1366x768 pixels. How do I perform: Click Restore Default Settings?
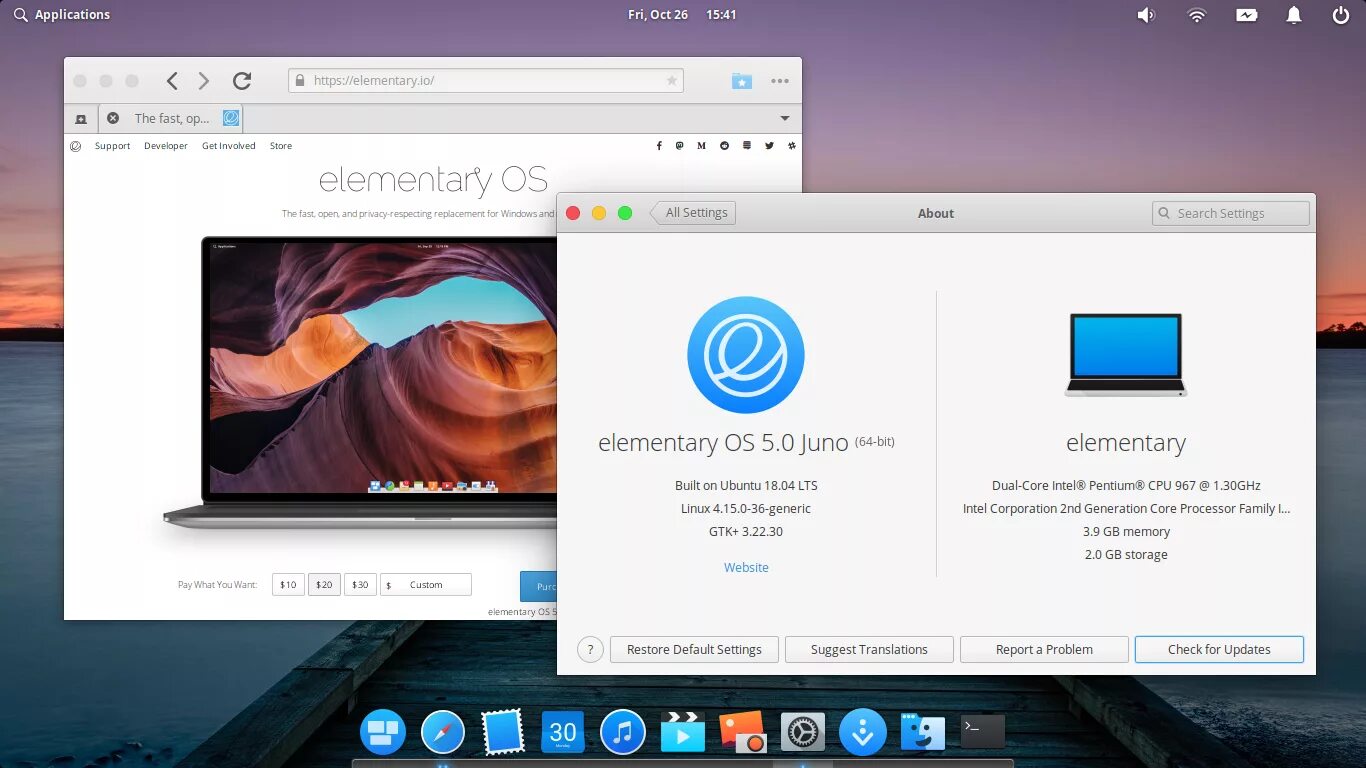694,650
